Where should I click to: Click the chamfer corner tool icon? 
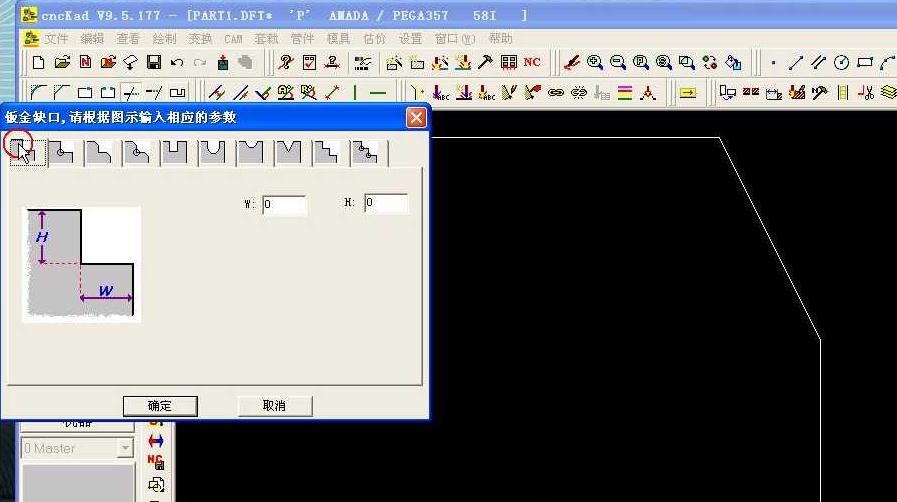(x=61, y=92)
